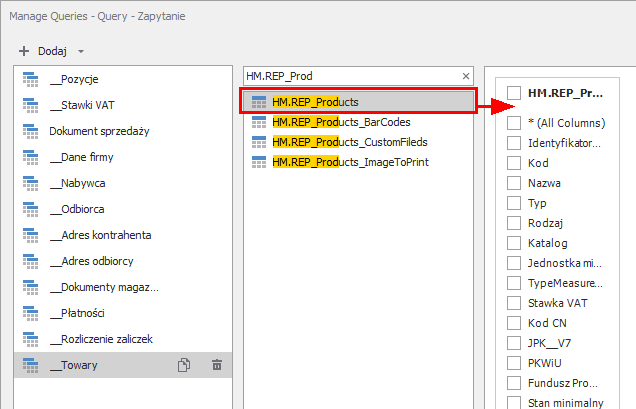Click the table icon of HM.REP_Products_ImageToPrint
Image resolution: width=636 pixels, height=409 pixels.
[259, 162]
